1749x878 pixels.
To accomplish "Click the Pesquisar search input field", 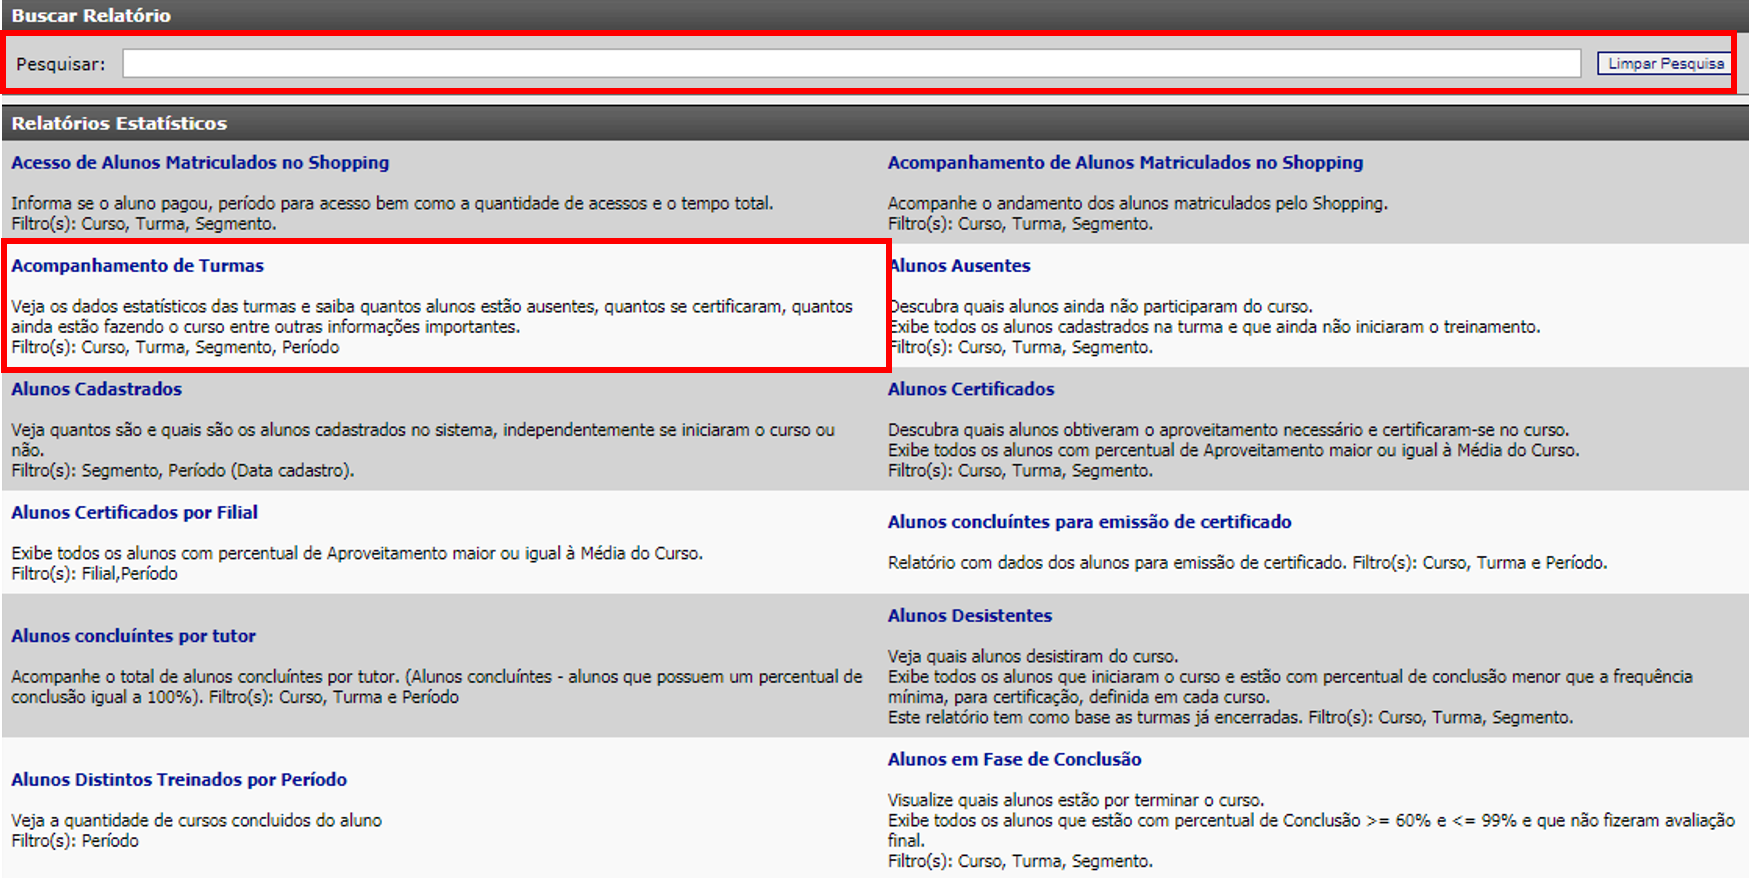I will [850, 64].
